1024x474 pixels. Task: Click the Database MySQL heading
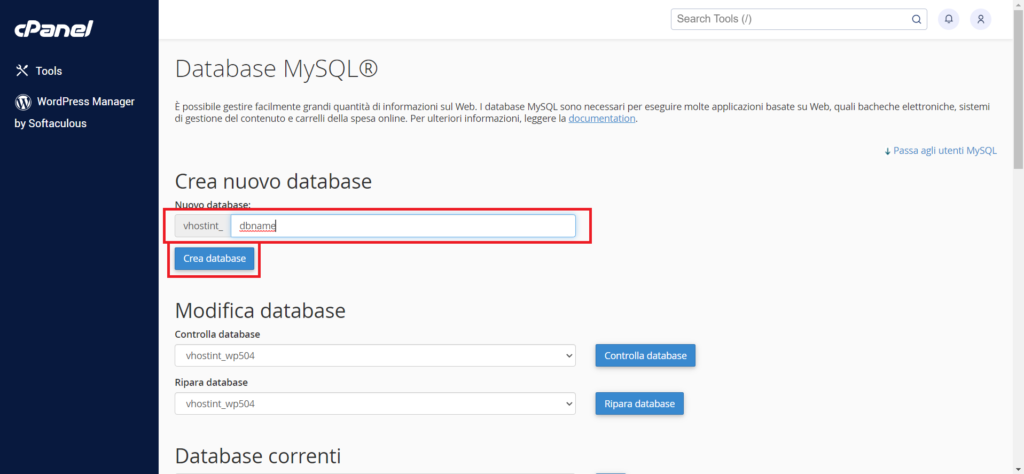(276, 69)
